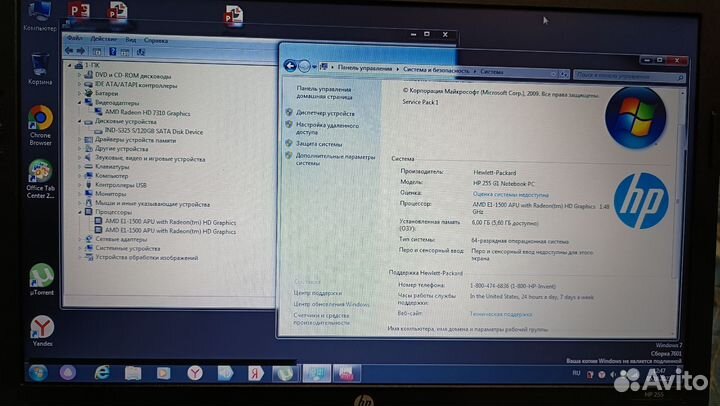Open Дополнительные параметры системы link
This screenshot has width=720, height=406.
(335, 160)
